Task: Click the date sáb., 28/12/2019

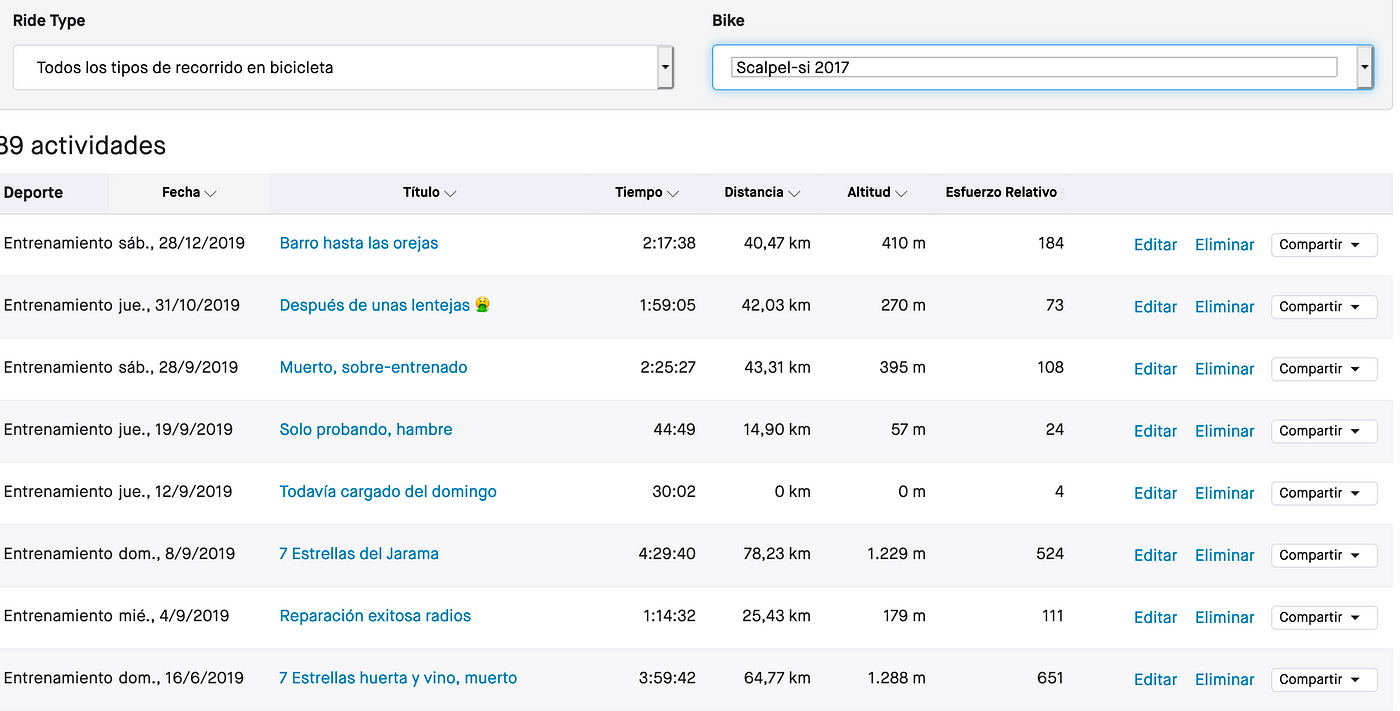Action: 182,243
